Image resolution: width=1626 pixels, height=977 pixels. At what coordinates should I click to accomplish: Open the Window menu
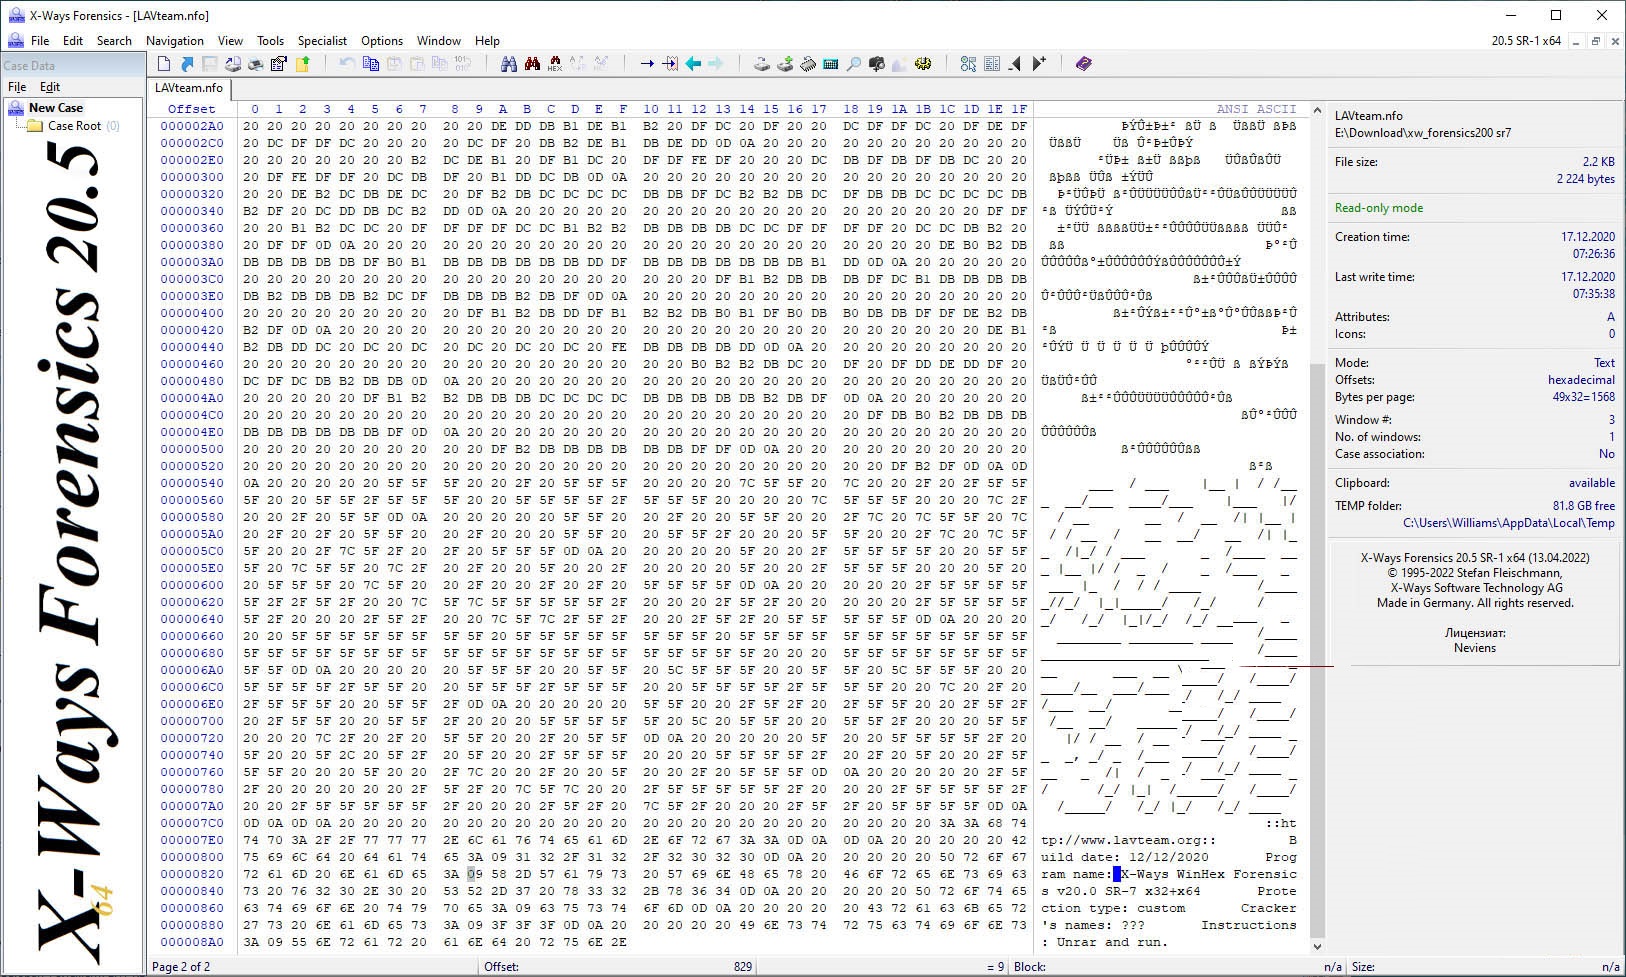click(x=439, y=41)
